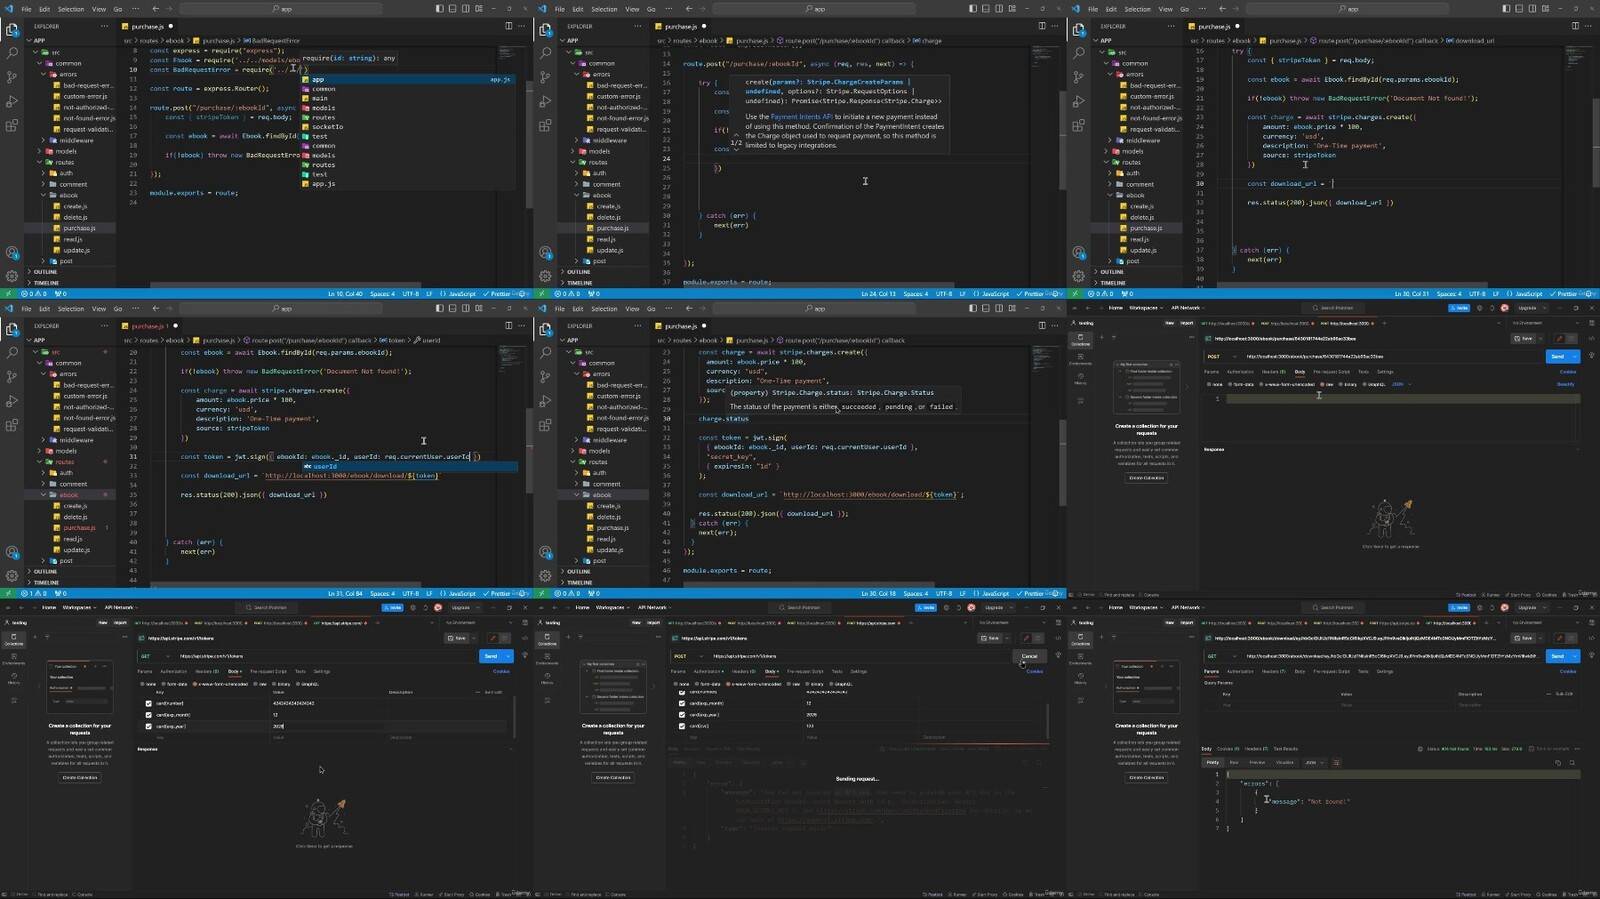
Task: Expand OUTLINE section in top-middle VS Code window
Action: click(x=579, y=272)
